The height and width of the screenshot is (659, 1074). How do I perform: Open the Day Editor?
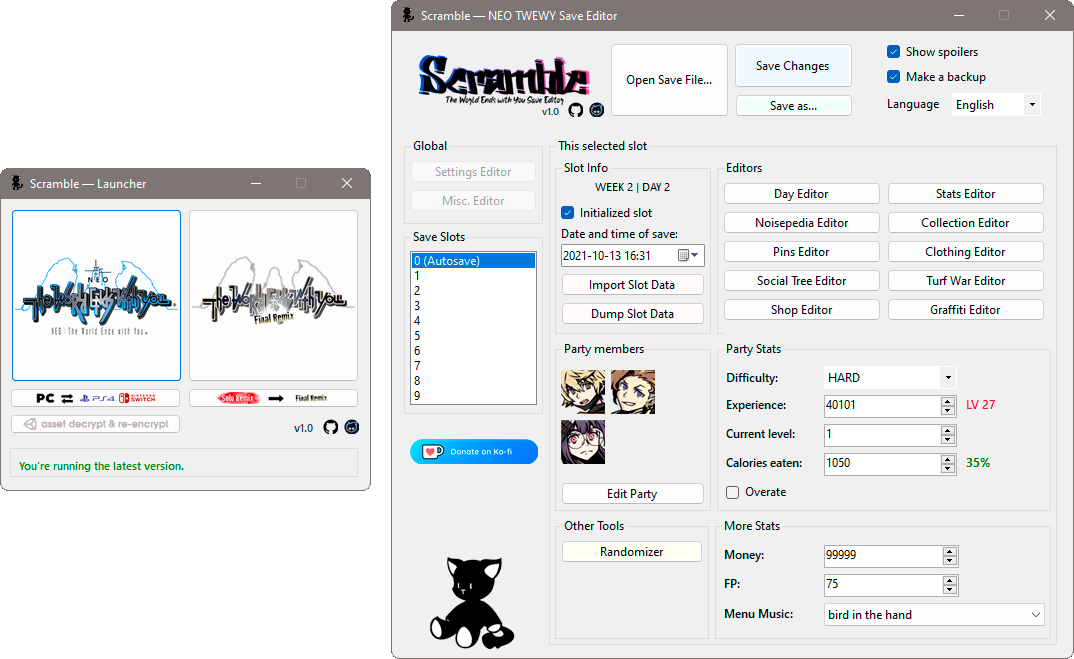[x=801, y=194]
